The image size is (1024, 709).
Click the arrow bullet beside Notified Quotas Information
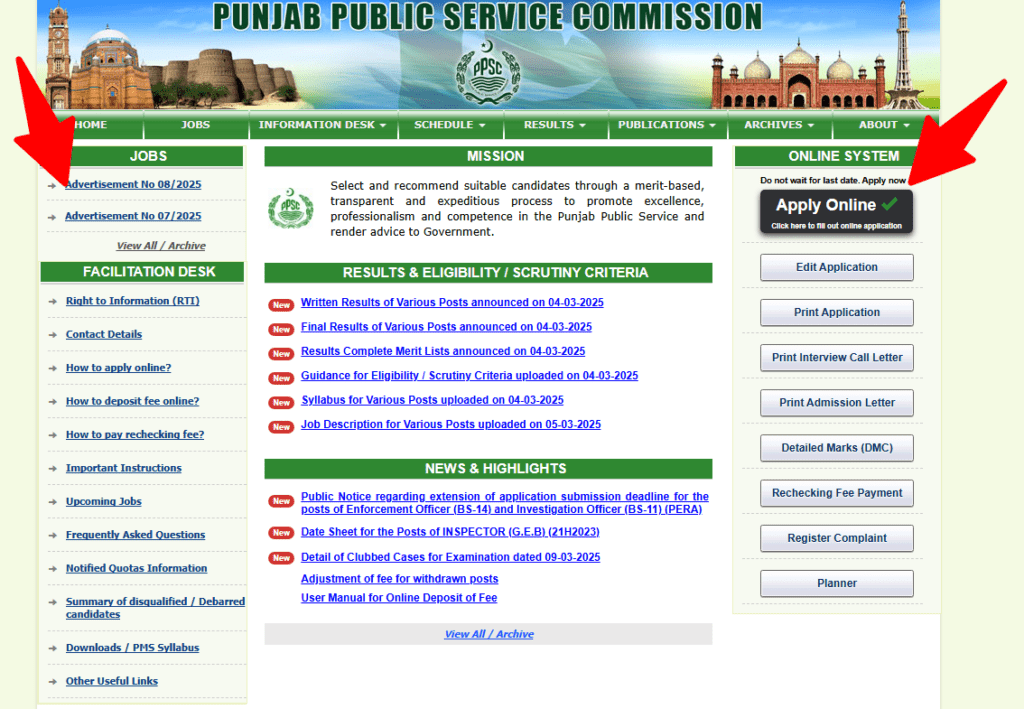coord(52,569)
